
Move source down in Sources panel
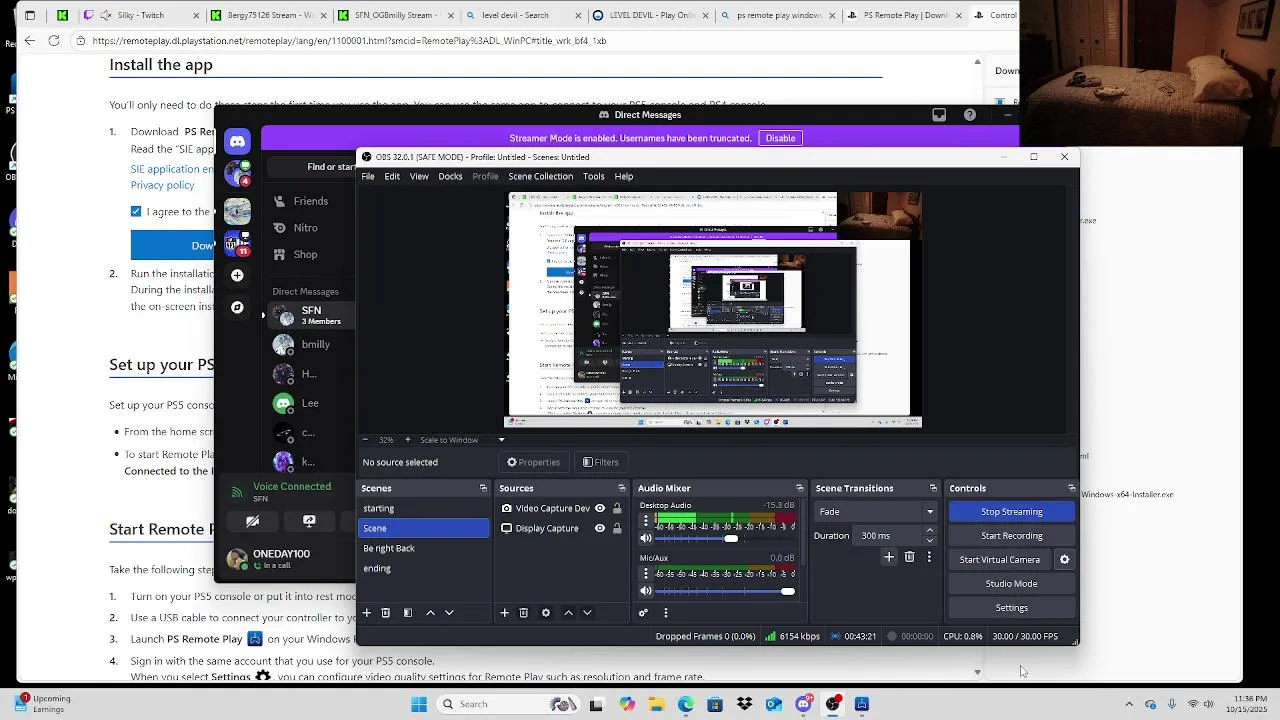587,613
